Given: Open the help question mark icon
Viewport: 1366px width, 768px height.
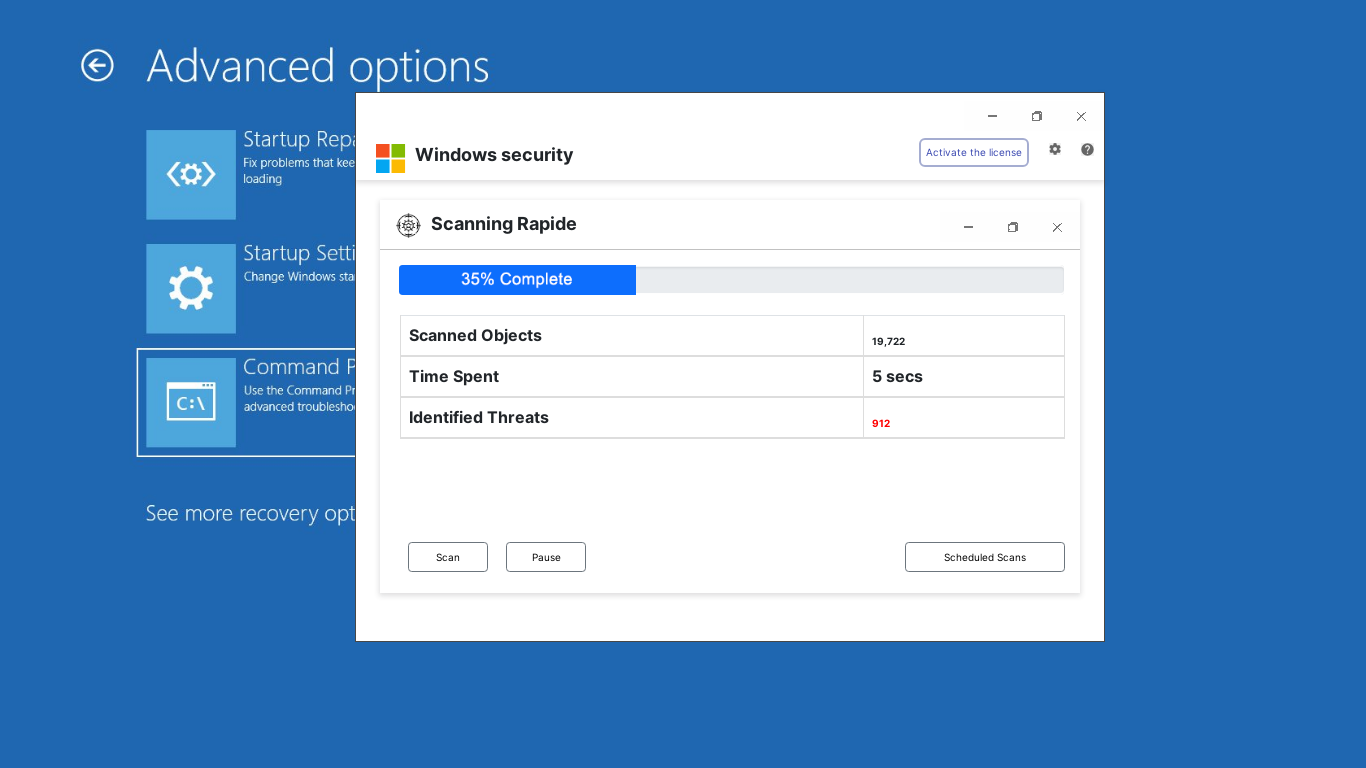Looking at the screenshot, I should click(1087, 149).
